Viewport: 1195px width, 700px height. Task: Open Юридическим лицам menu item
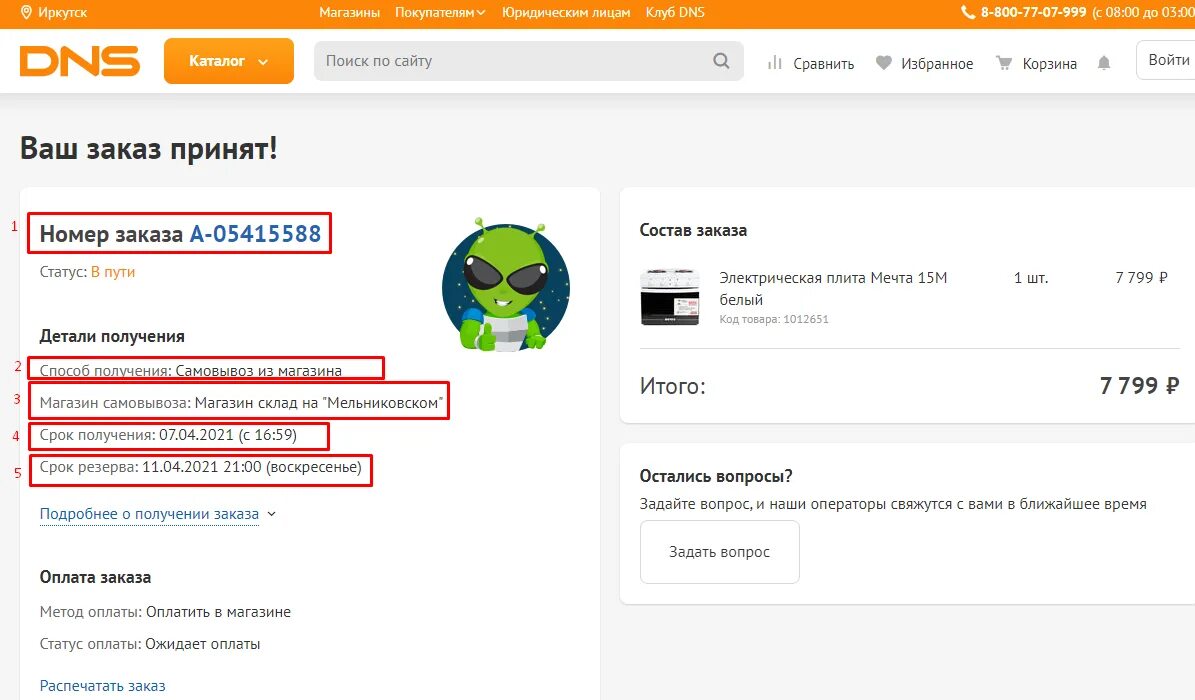565,12
